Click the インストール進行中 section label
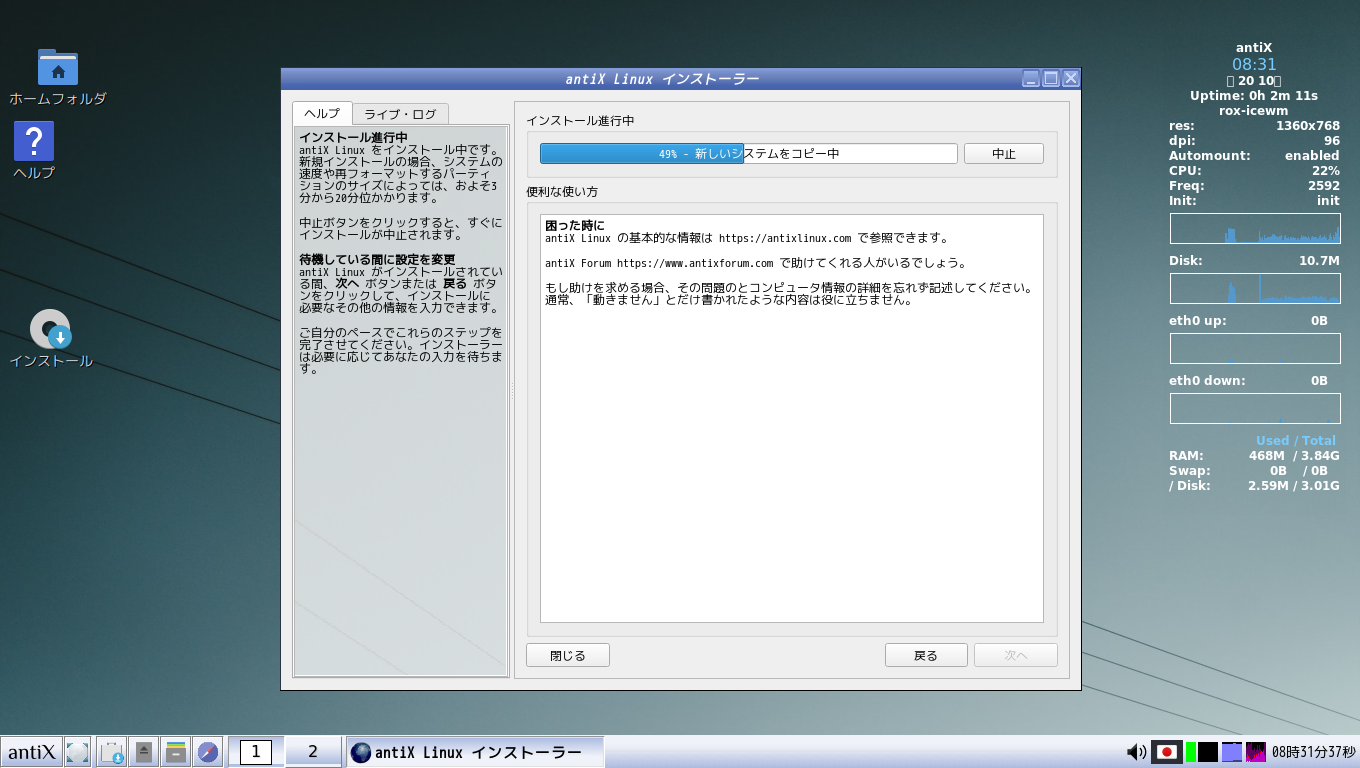This screenshot has width=1360, height=768. [x=580, y=121]
